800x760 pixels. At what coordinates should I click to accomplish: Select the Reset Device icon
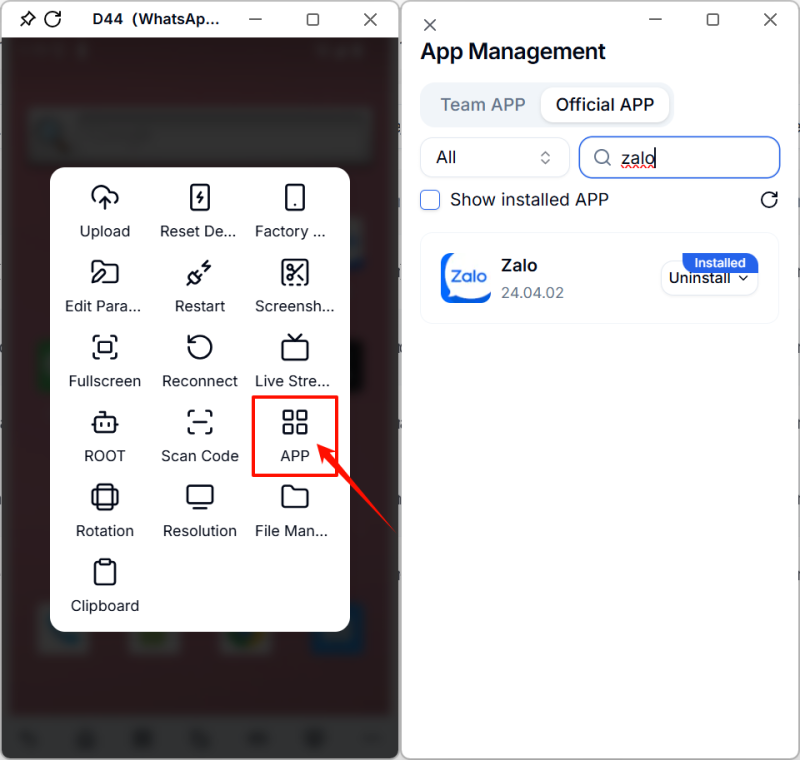[200, 197]
